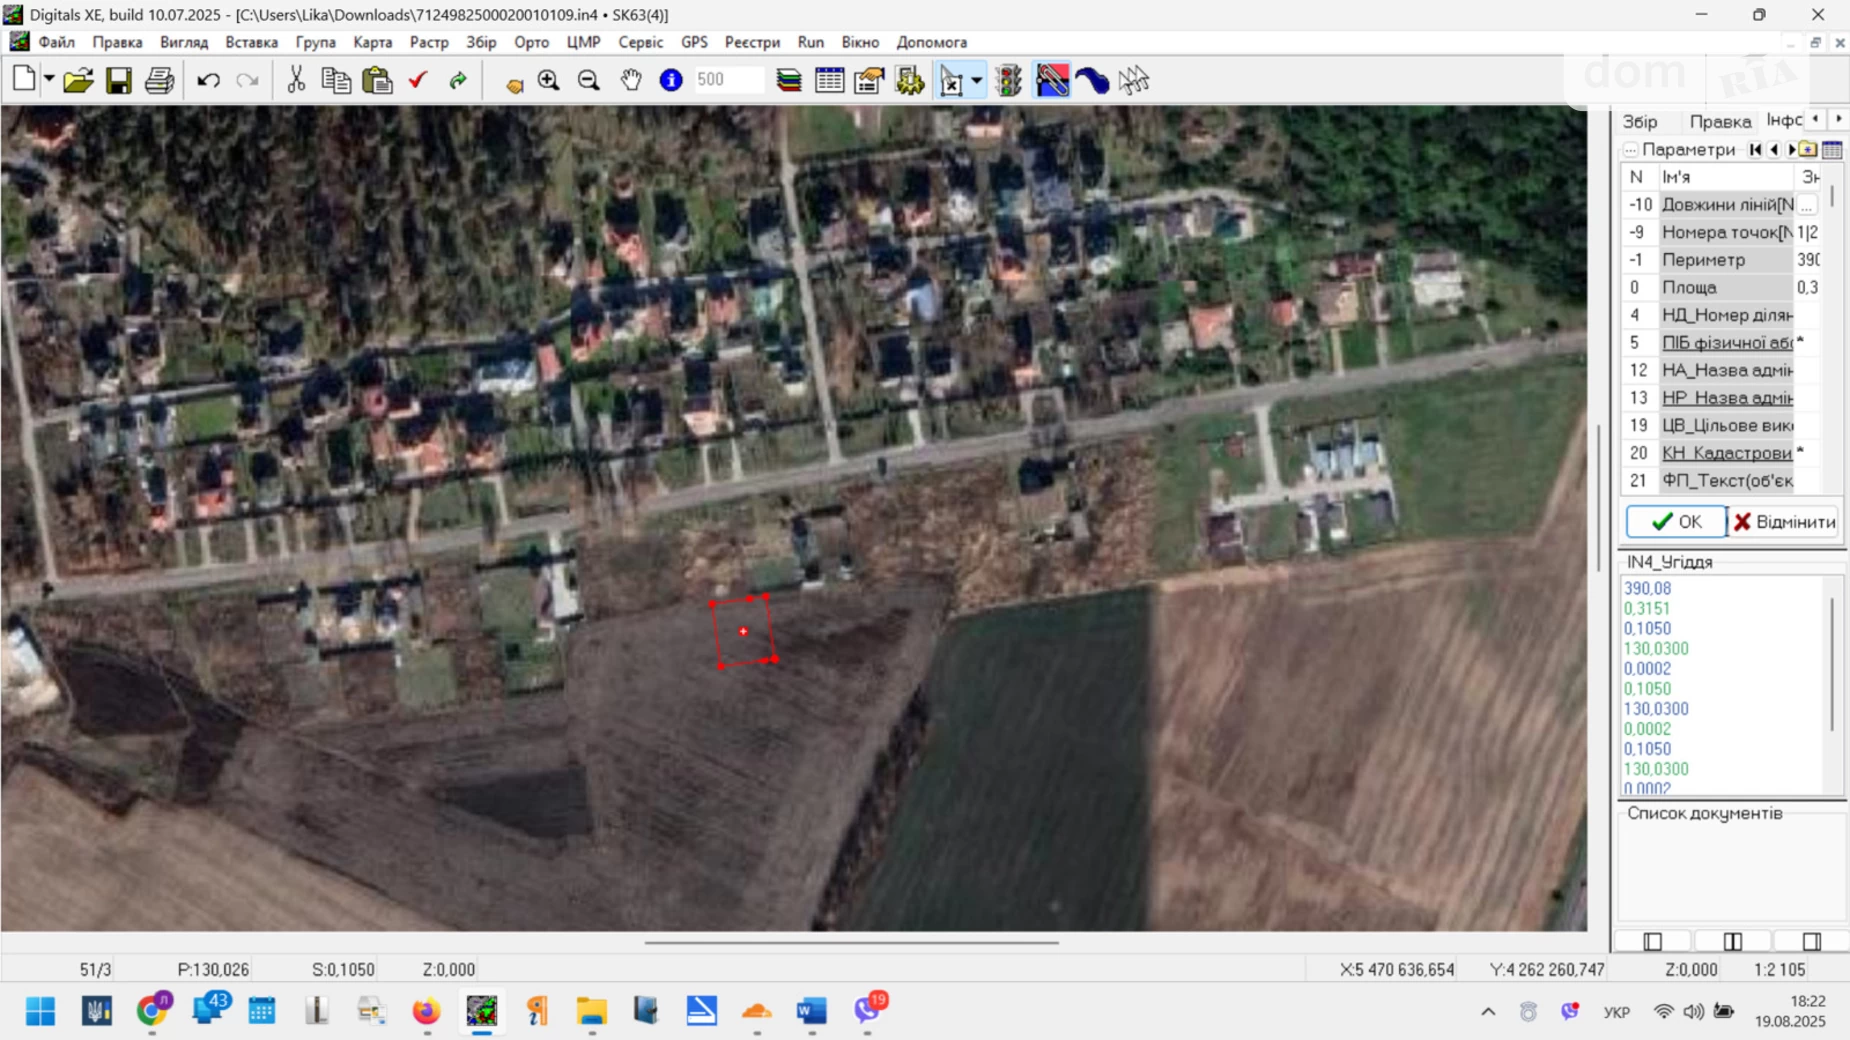Select the Pan hand tool

tap(630, 80)
